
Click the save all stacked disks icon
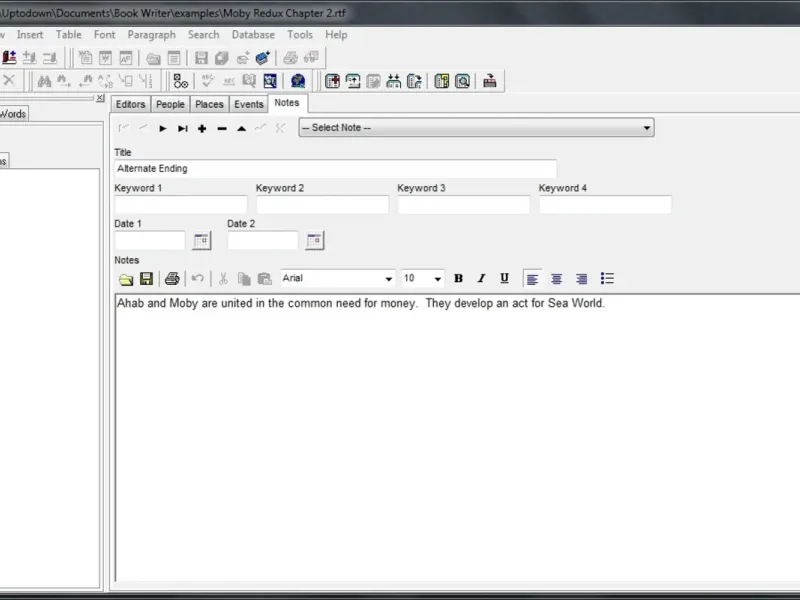tap(221, 58)
